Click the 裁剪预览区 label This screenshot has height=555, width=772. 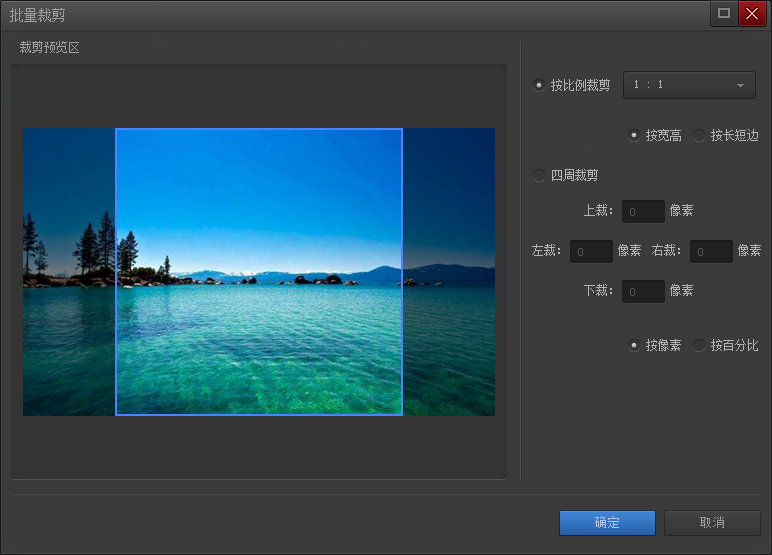49,48
